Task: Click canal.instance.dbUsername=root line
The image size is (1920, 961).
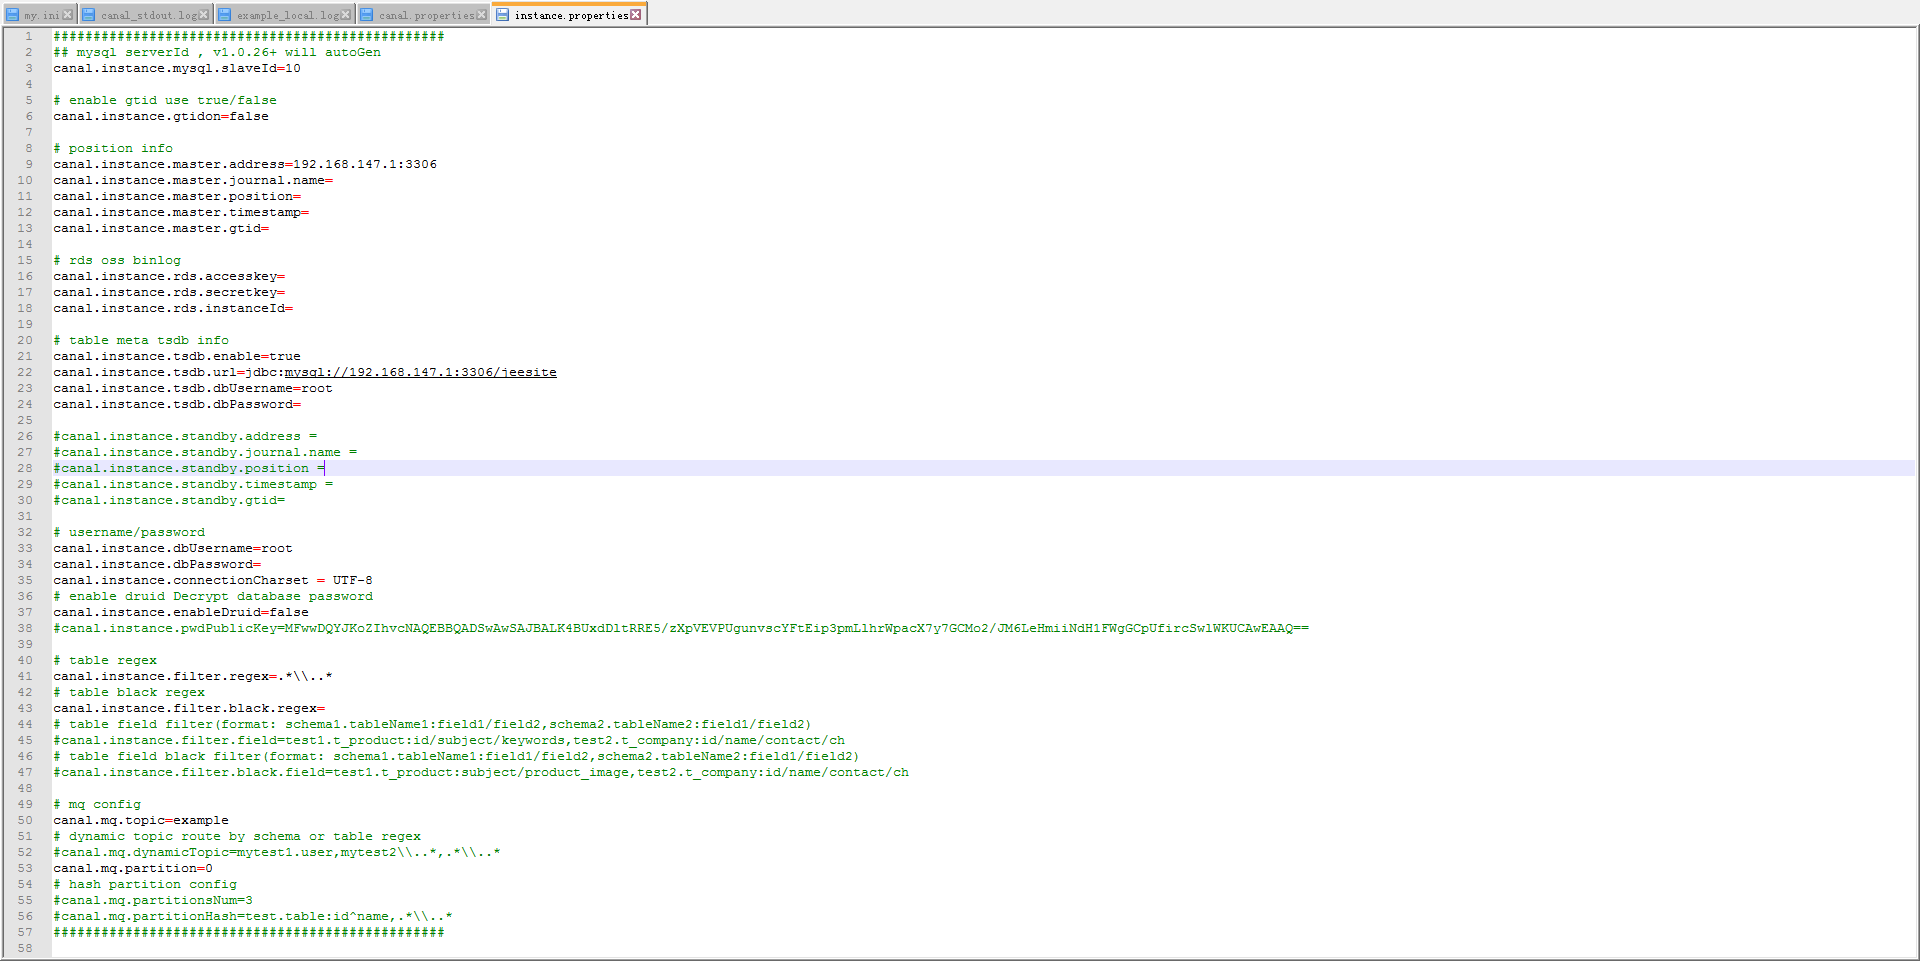Action: coord(173,548)
